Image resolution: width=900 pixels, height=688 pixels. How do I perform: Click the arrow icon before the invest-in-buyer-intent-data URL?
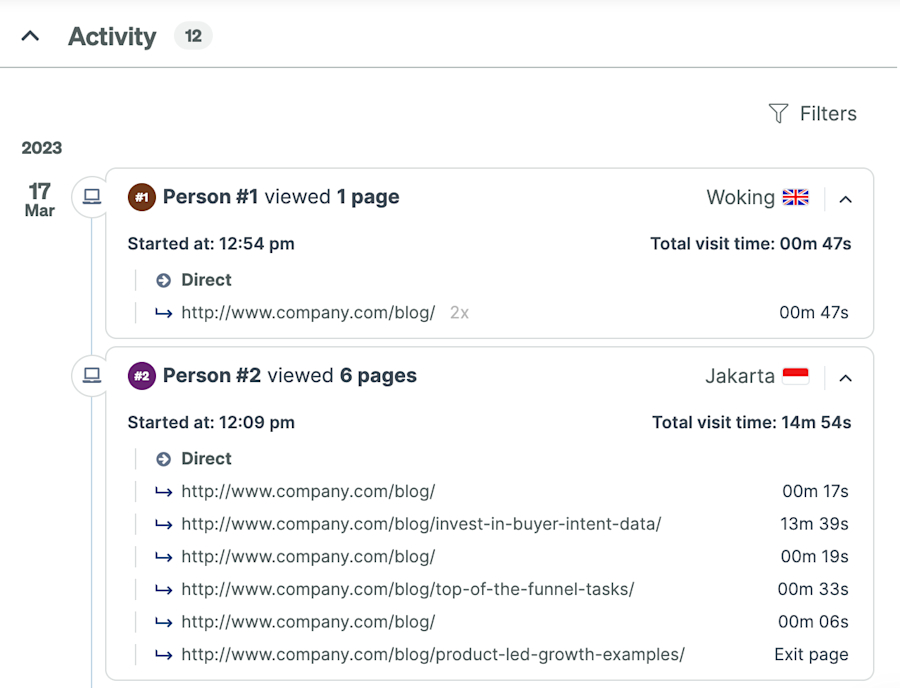coord(163,524)
